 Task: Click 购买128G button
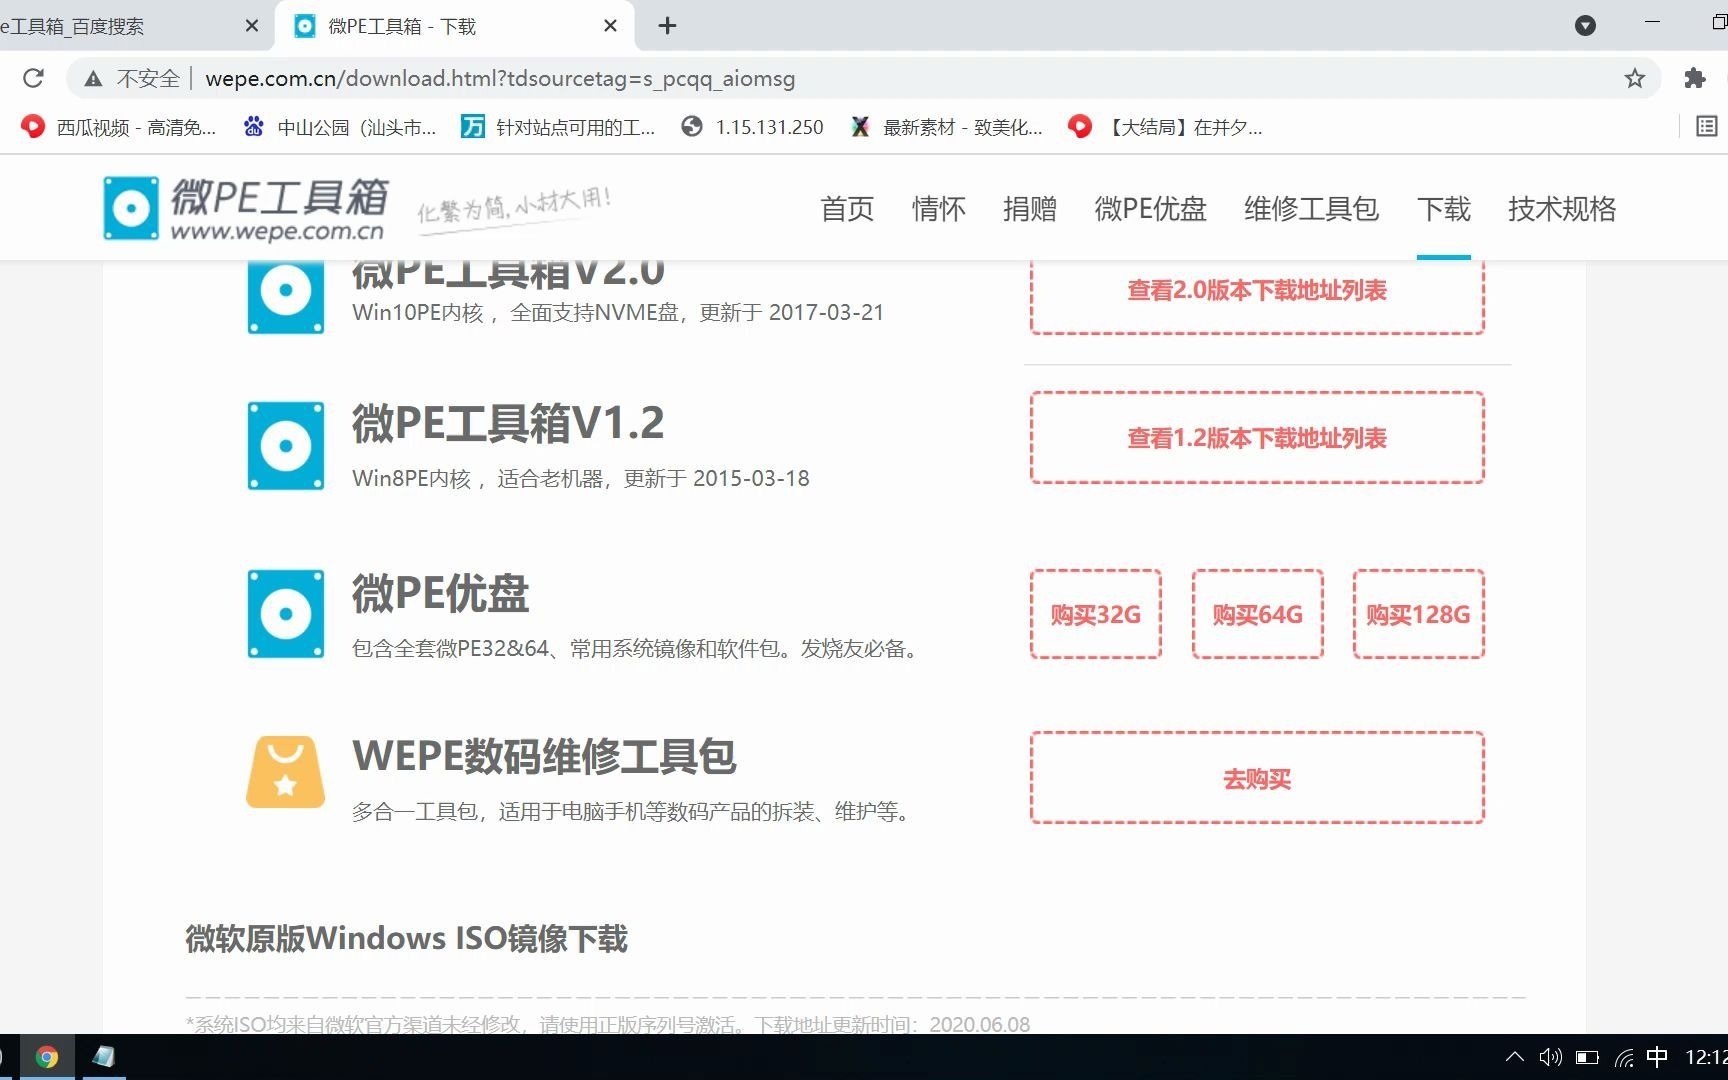(x=1418, y=614)
